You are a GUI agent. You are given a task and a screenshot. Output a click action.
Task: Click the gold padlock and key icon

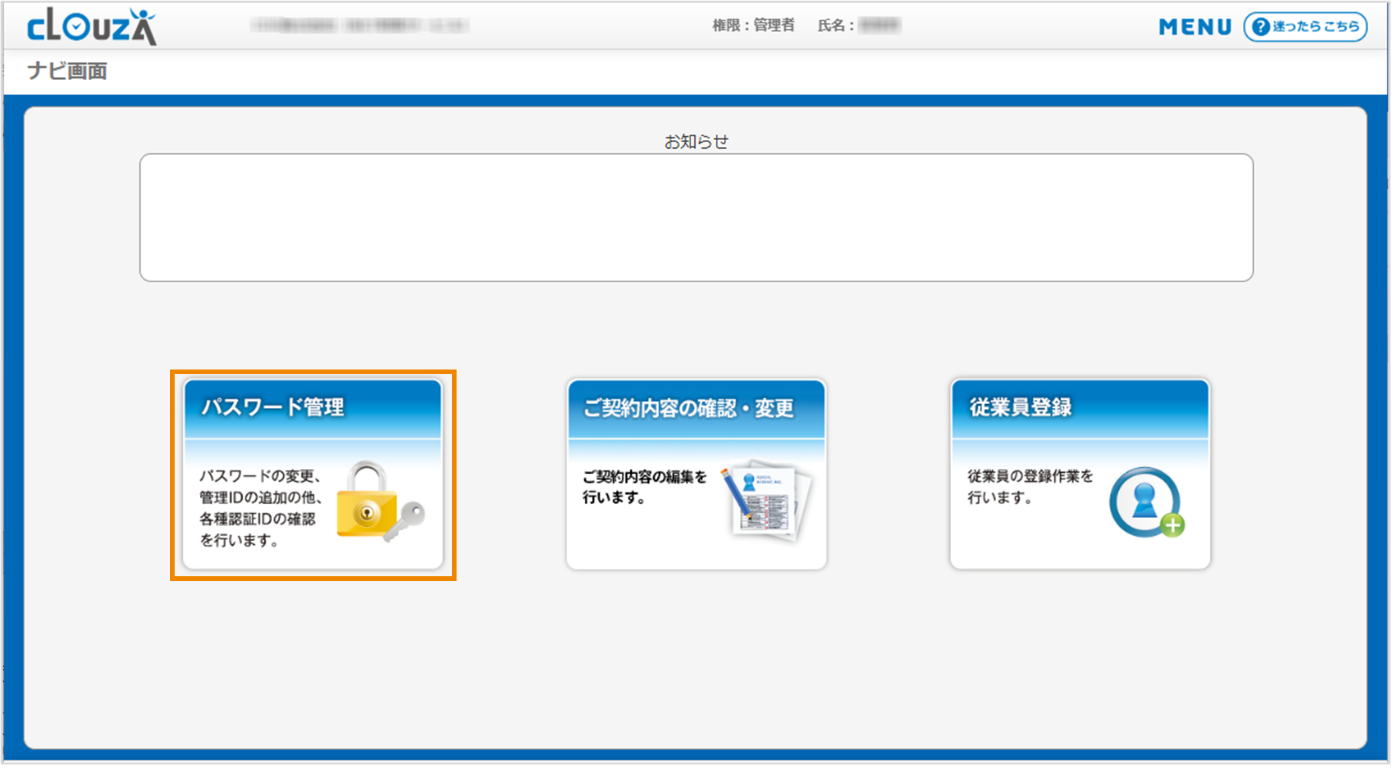pyautogui.click(x=368, y=500)
